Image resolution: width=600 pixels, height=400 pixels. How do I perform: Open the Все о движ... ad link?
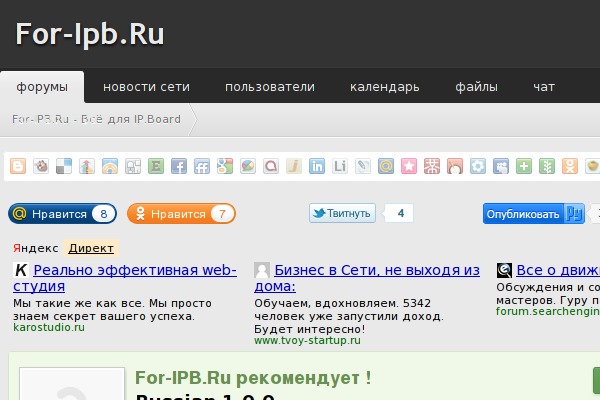[558, 270]
